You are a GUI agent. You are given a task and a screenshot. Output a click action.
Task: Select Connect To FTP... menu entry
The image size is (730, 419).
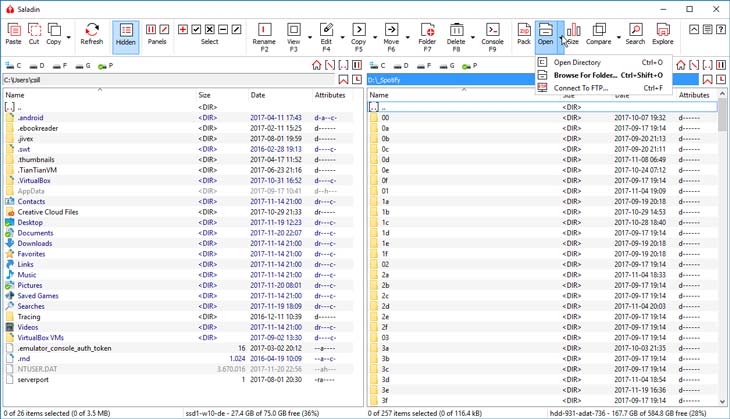click(580, 88)
